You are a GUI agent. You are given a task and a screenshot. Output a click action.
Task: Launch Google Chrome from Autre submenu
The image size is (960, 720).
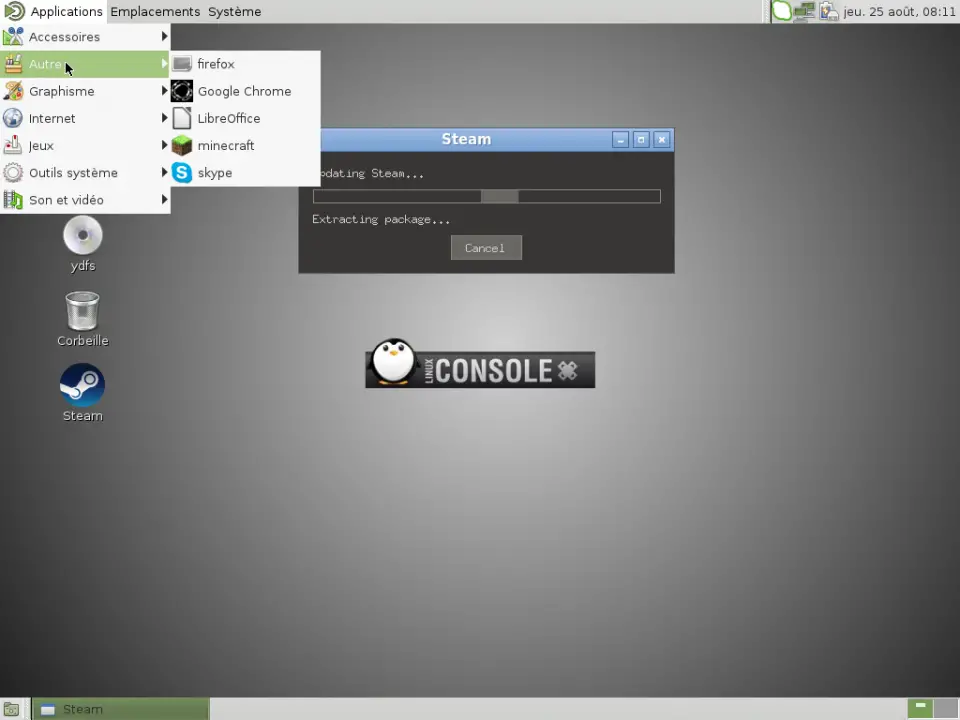245,91
